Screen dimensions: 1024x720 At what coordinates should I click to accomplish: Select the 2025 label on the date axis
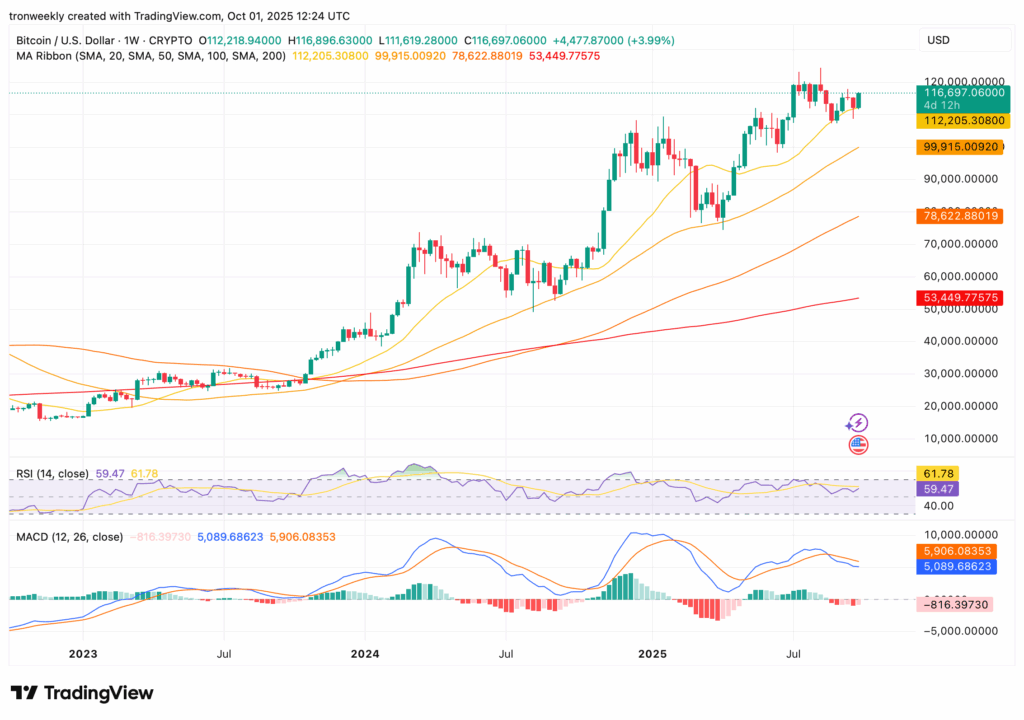coord(653,654)
